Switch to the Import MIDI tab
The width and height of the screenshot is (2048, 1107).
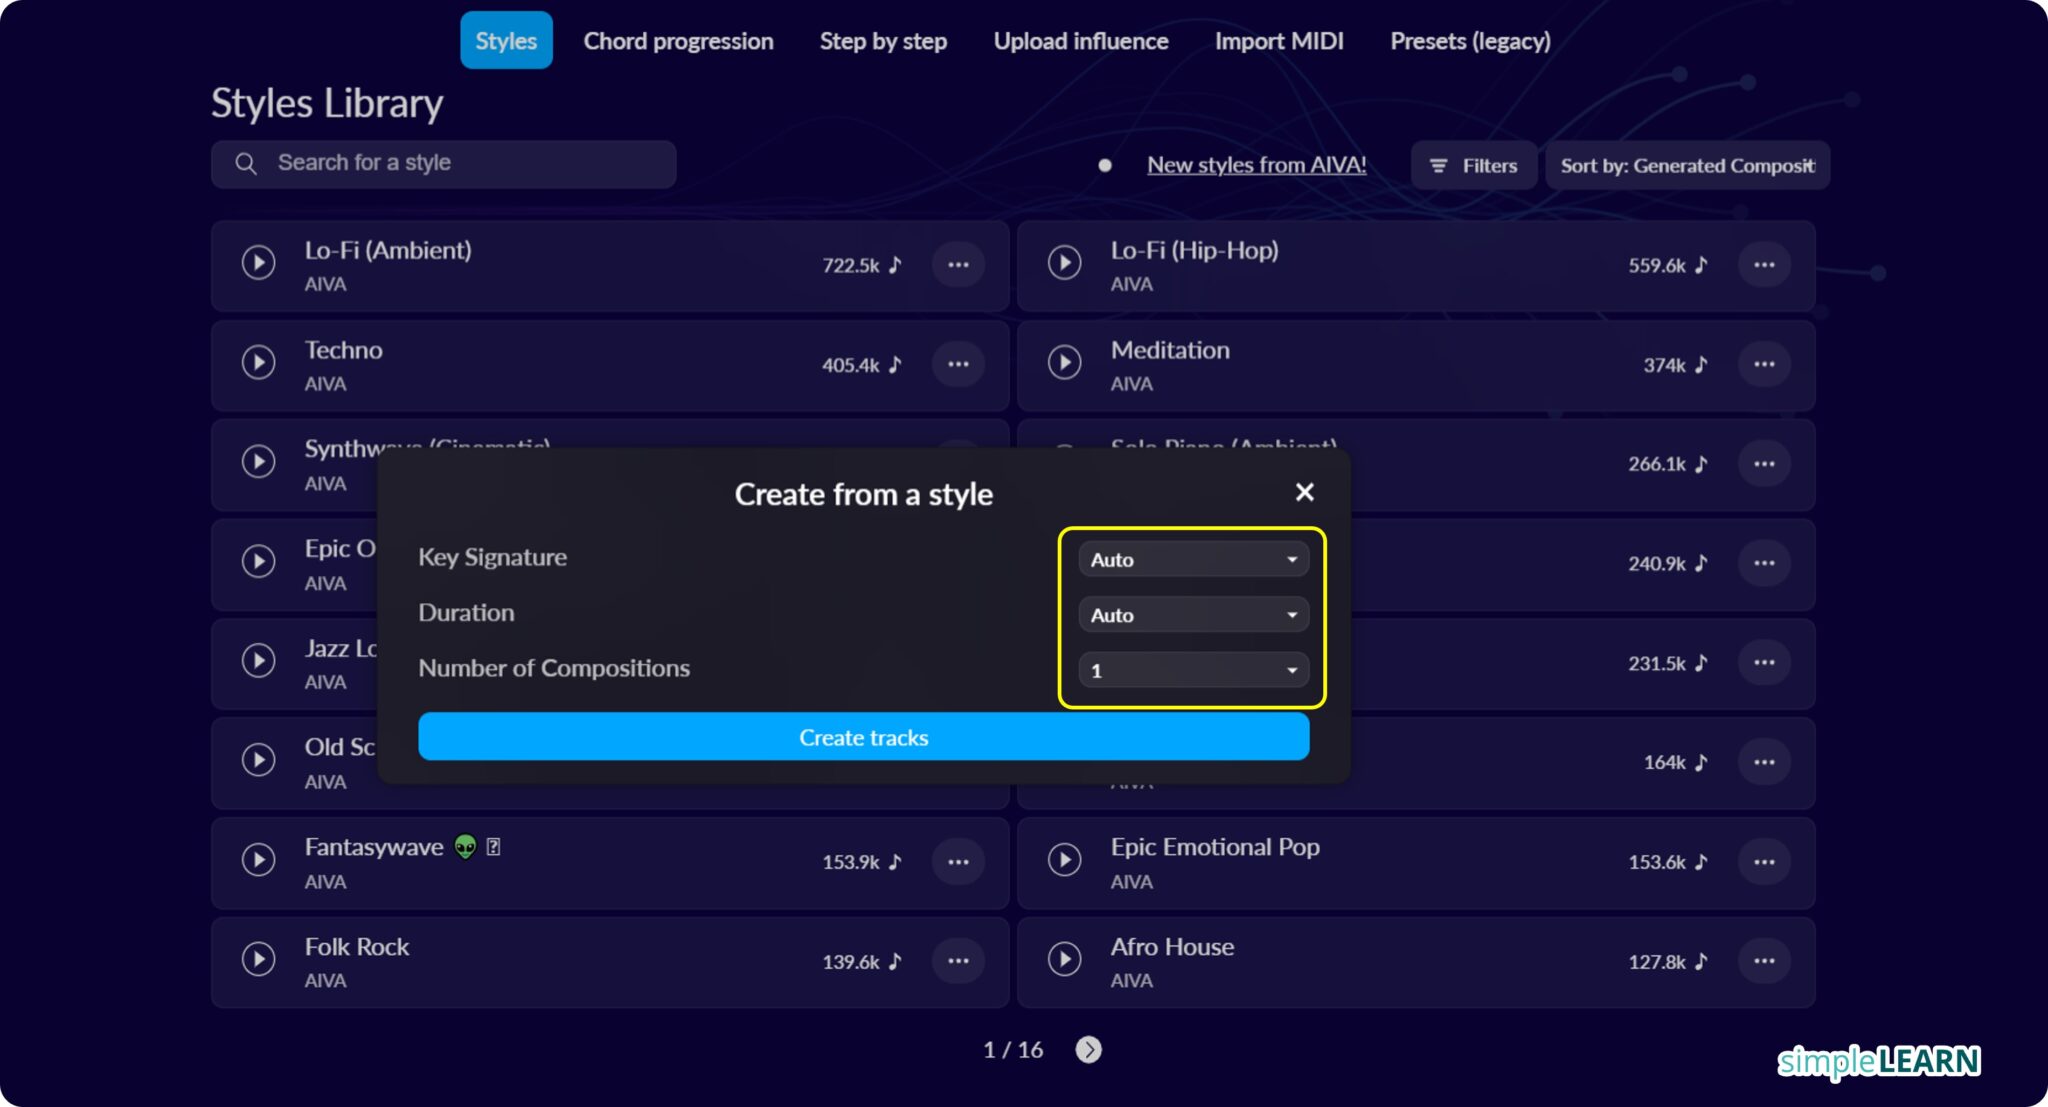(x=1279, y=41)
